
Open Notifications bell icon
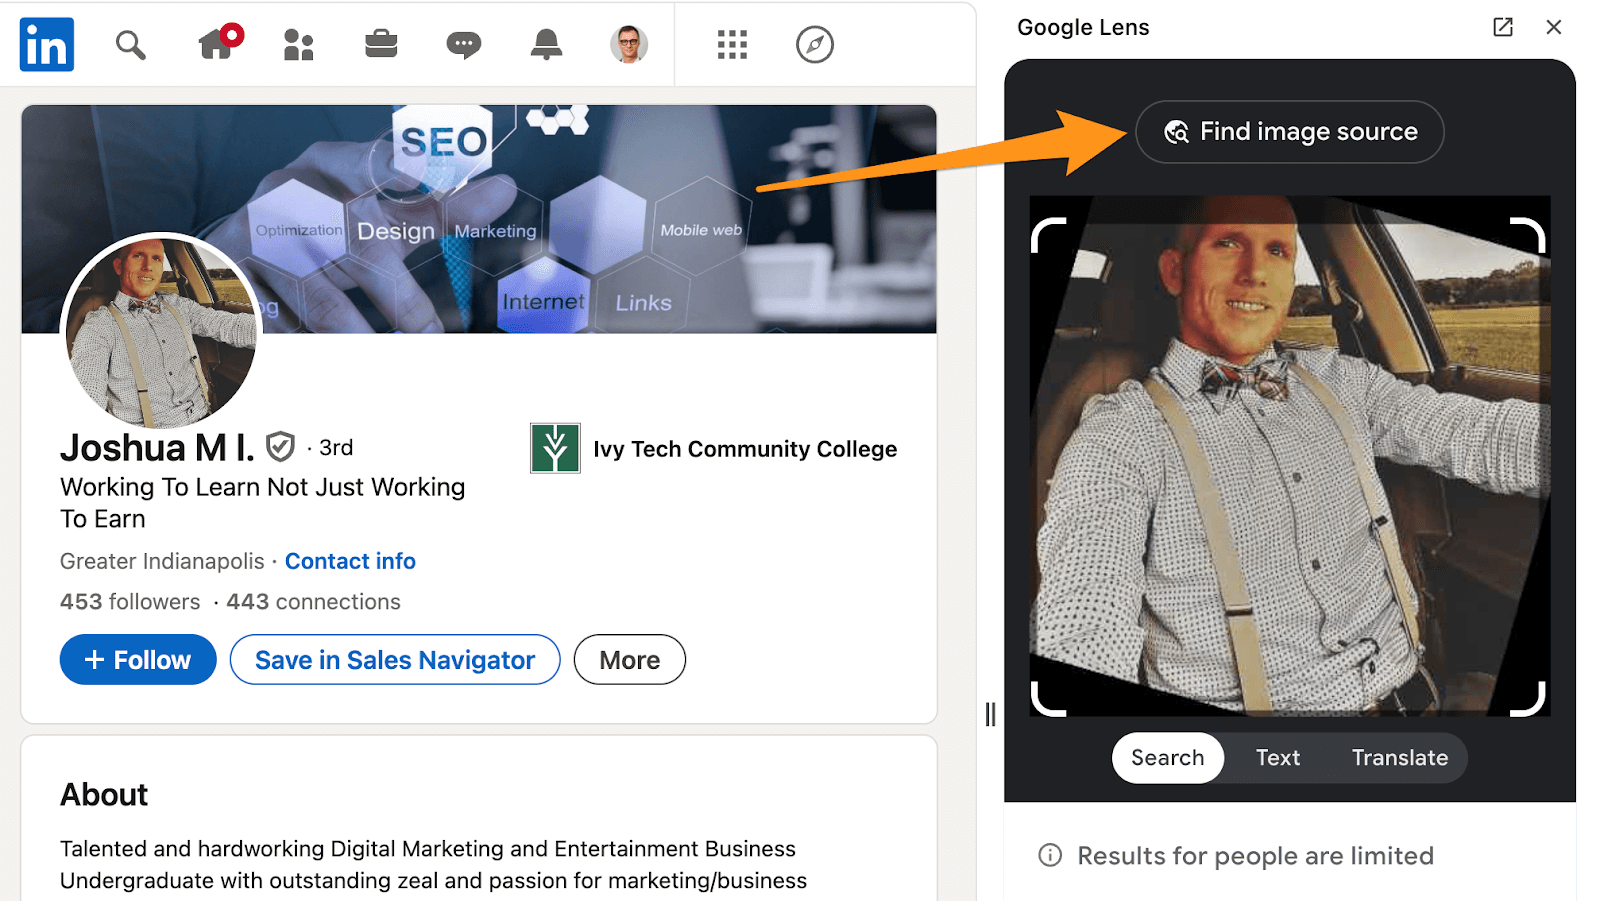coord(546,44)
